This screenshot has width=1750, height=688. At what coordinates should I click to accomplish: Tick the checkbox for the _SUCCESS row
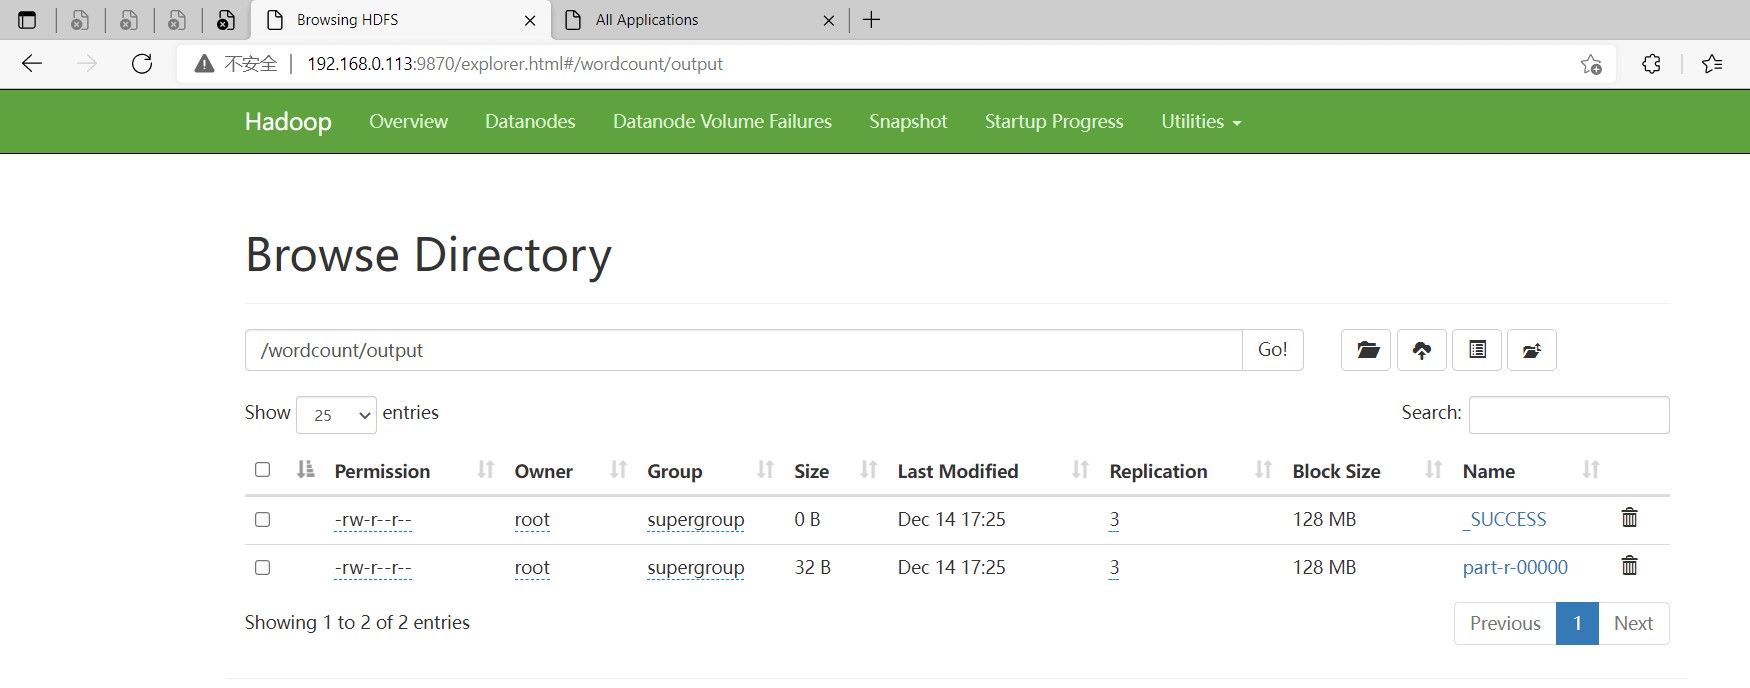click(x=263, y=520)
